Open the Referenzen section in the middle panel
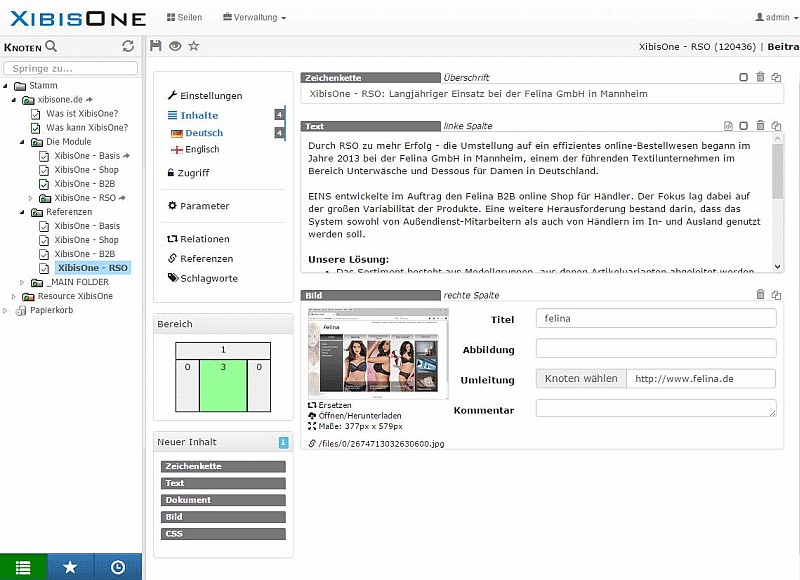The height and width of the screenshot is (580, 800). (201, 259)
